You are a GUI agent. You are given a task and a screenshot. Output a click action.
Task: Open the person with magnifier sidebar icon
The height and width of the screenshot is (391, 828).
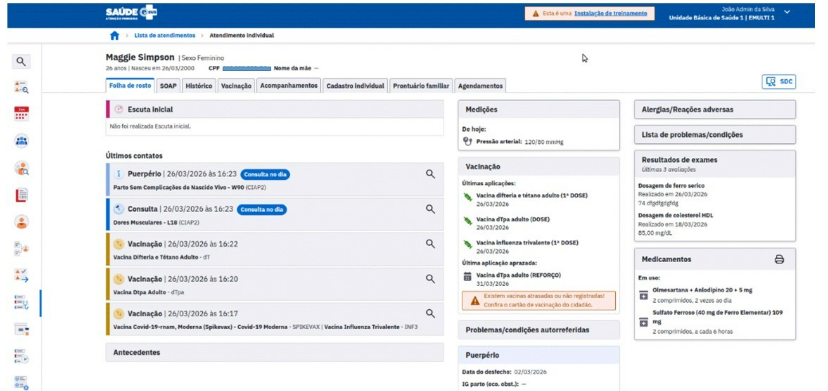pos(21,168)
